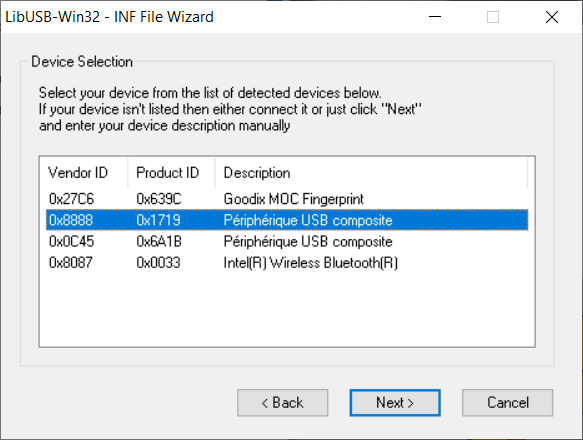Image resolution: width=583 pixels, height=440 pixels.
Task: Cancel the INF File Wizard
Action: pyautogui.click(x=508, y=402)
